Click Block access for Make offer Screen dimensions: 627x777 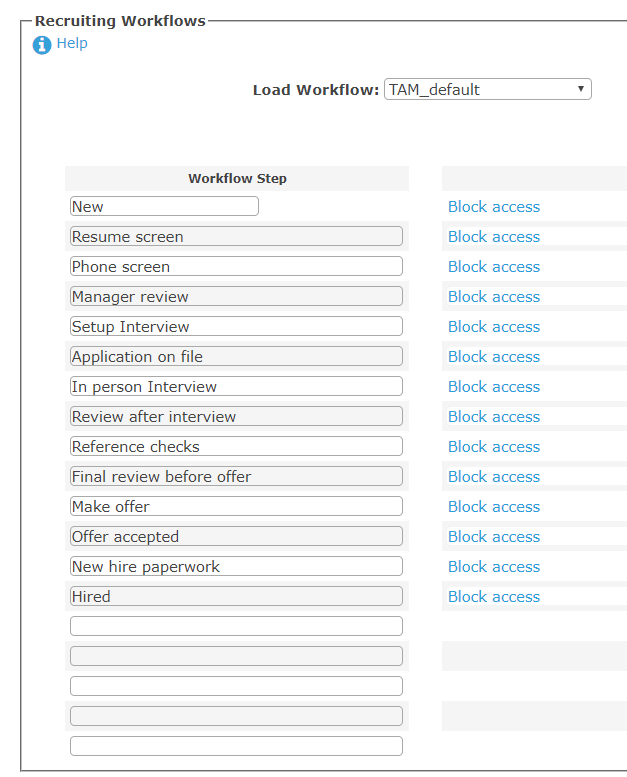coord(494,506)
